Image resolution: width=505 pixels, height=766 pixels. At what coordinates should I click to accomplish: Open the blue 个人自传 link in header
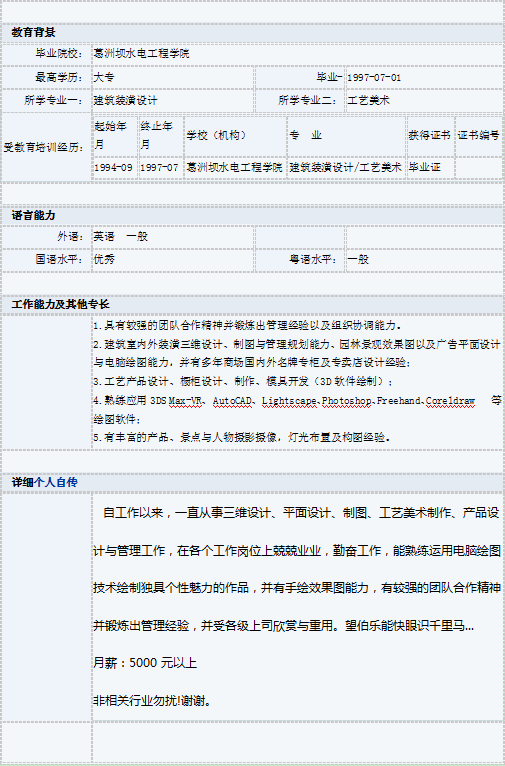tap(56, 483)
